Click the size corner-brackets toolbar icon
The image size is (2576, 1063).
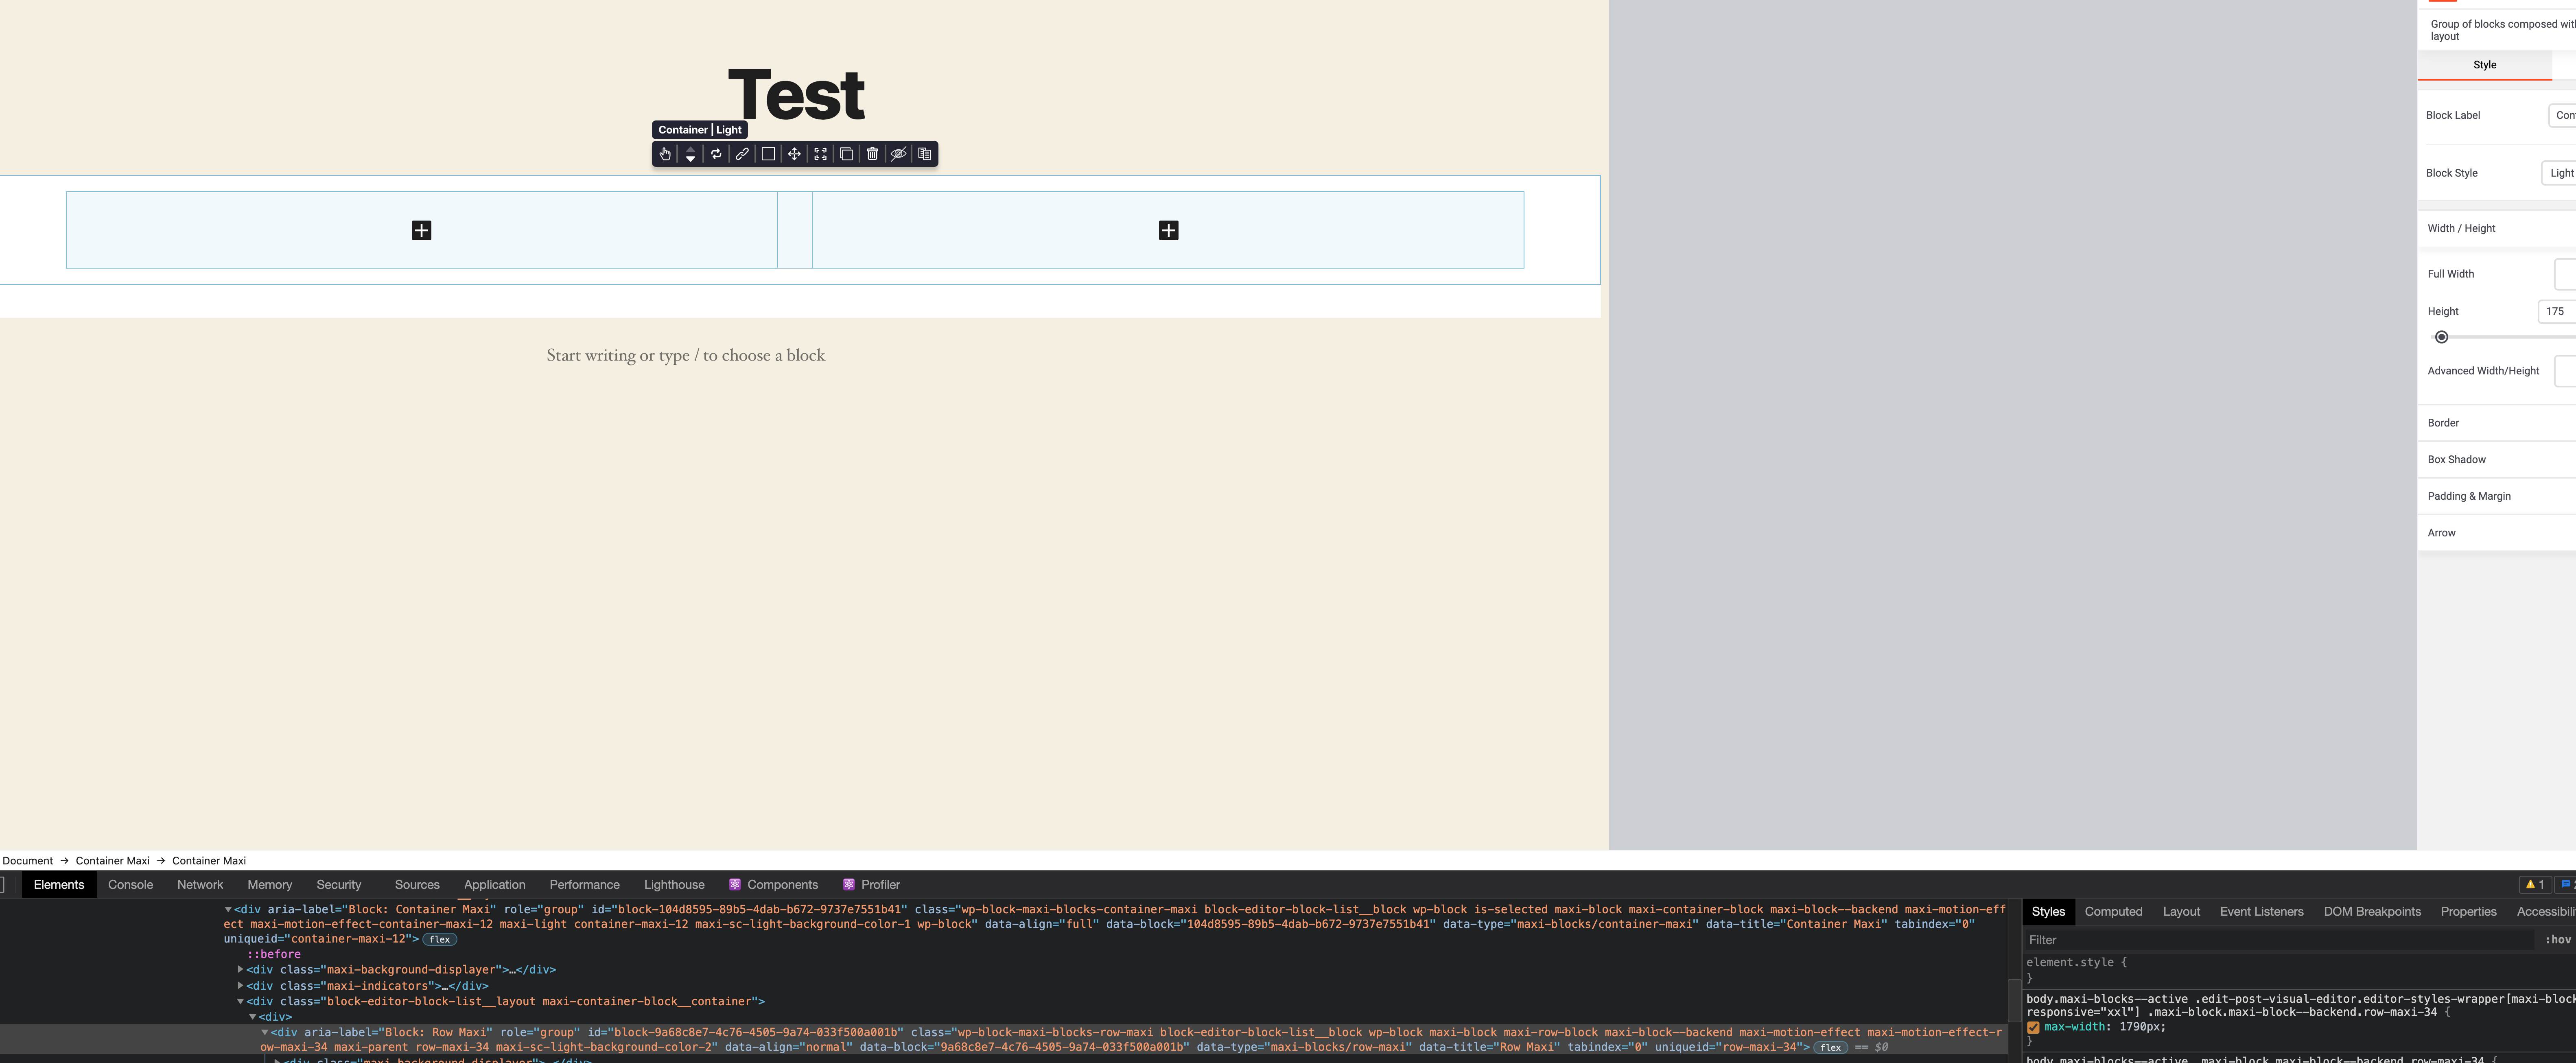[x=820, y=154]
